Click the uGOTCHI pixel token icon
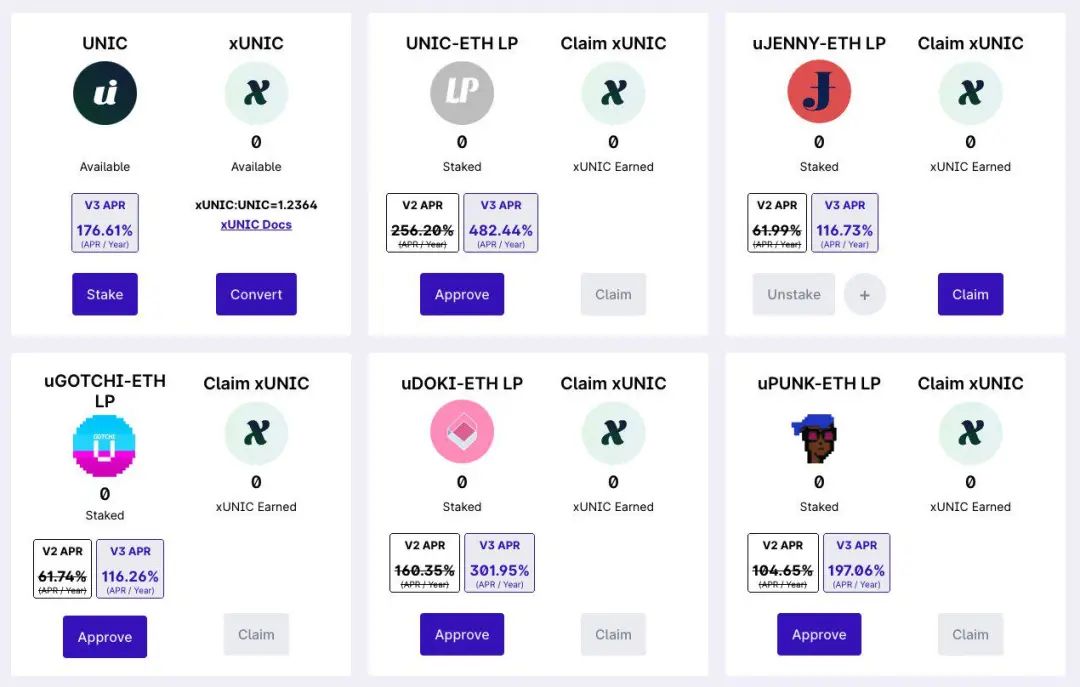The image size is (1080, 687). [105, 446]
